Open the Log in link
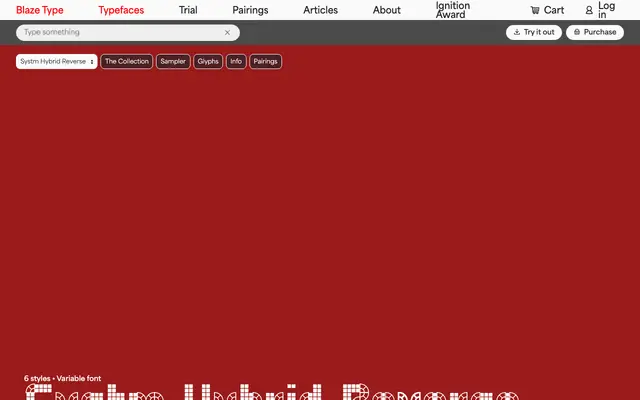Image resolution: width=640 pixels, height=400 pixels. 607,10
